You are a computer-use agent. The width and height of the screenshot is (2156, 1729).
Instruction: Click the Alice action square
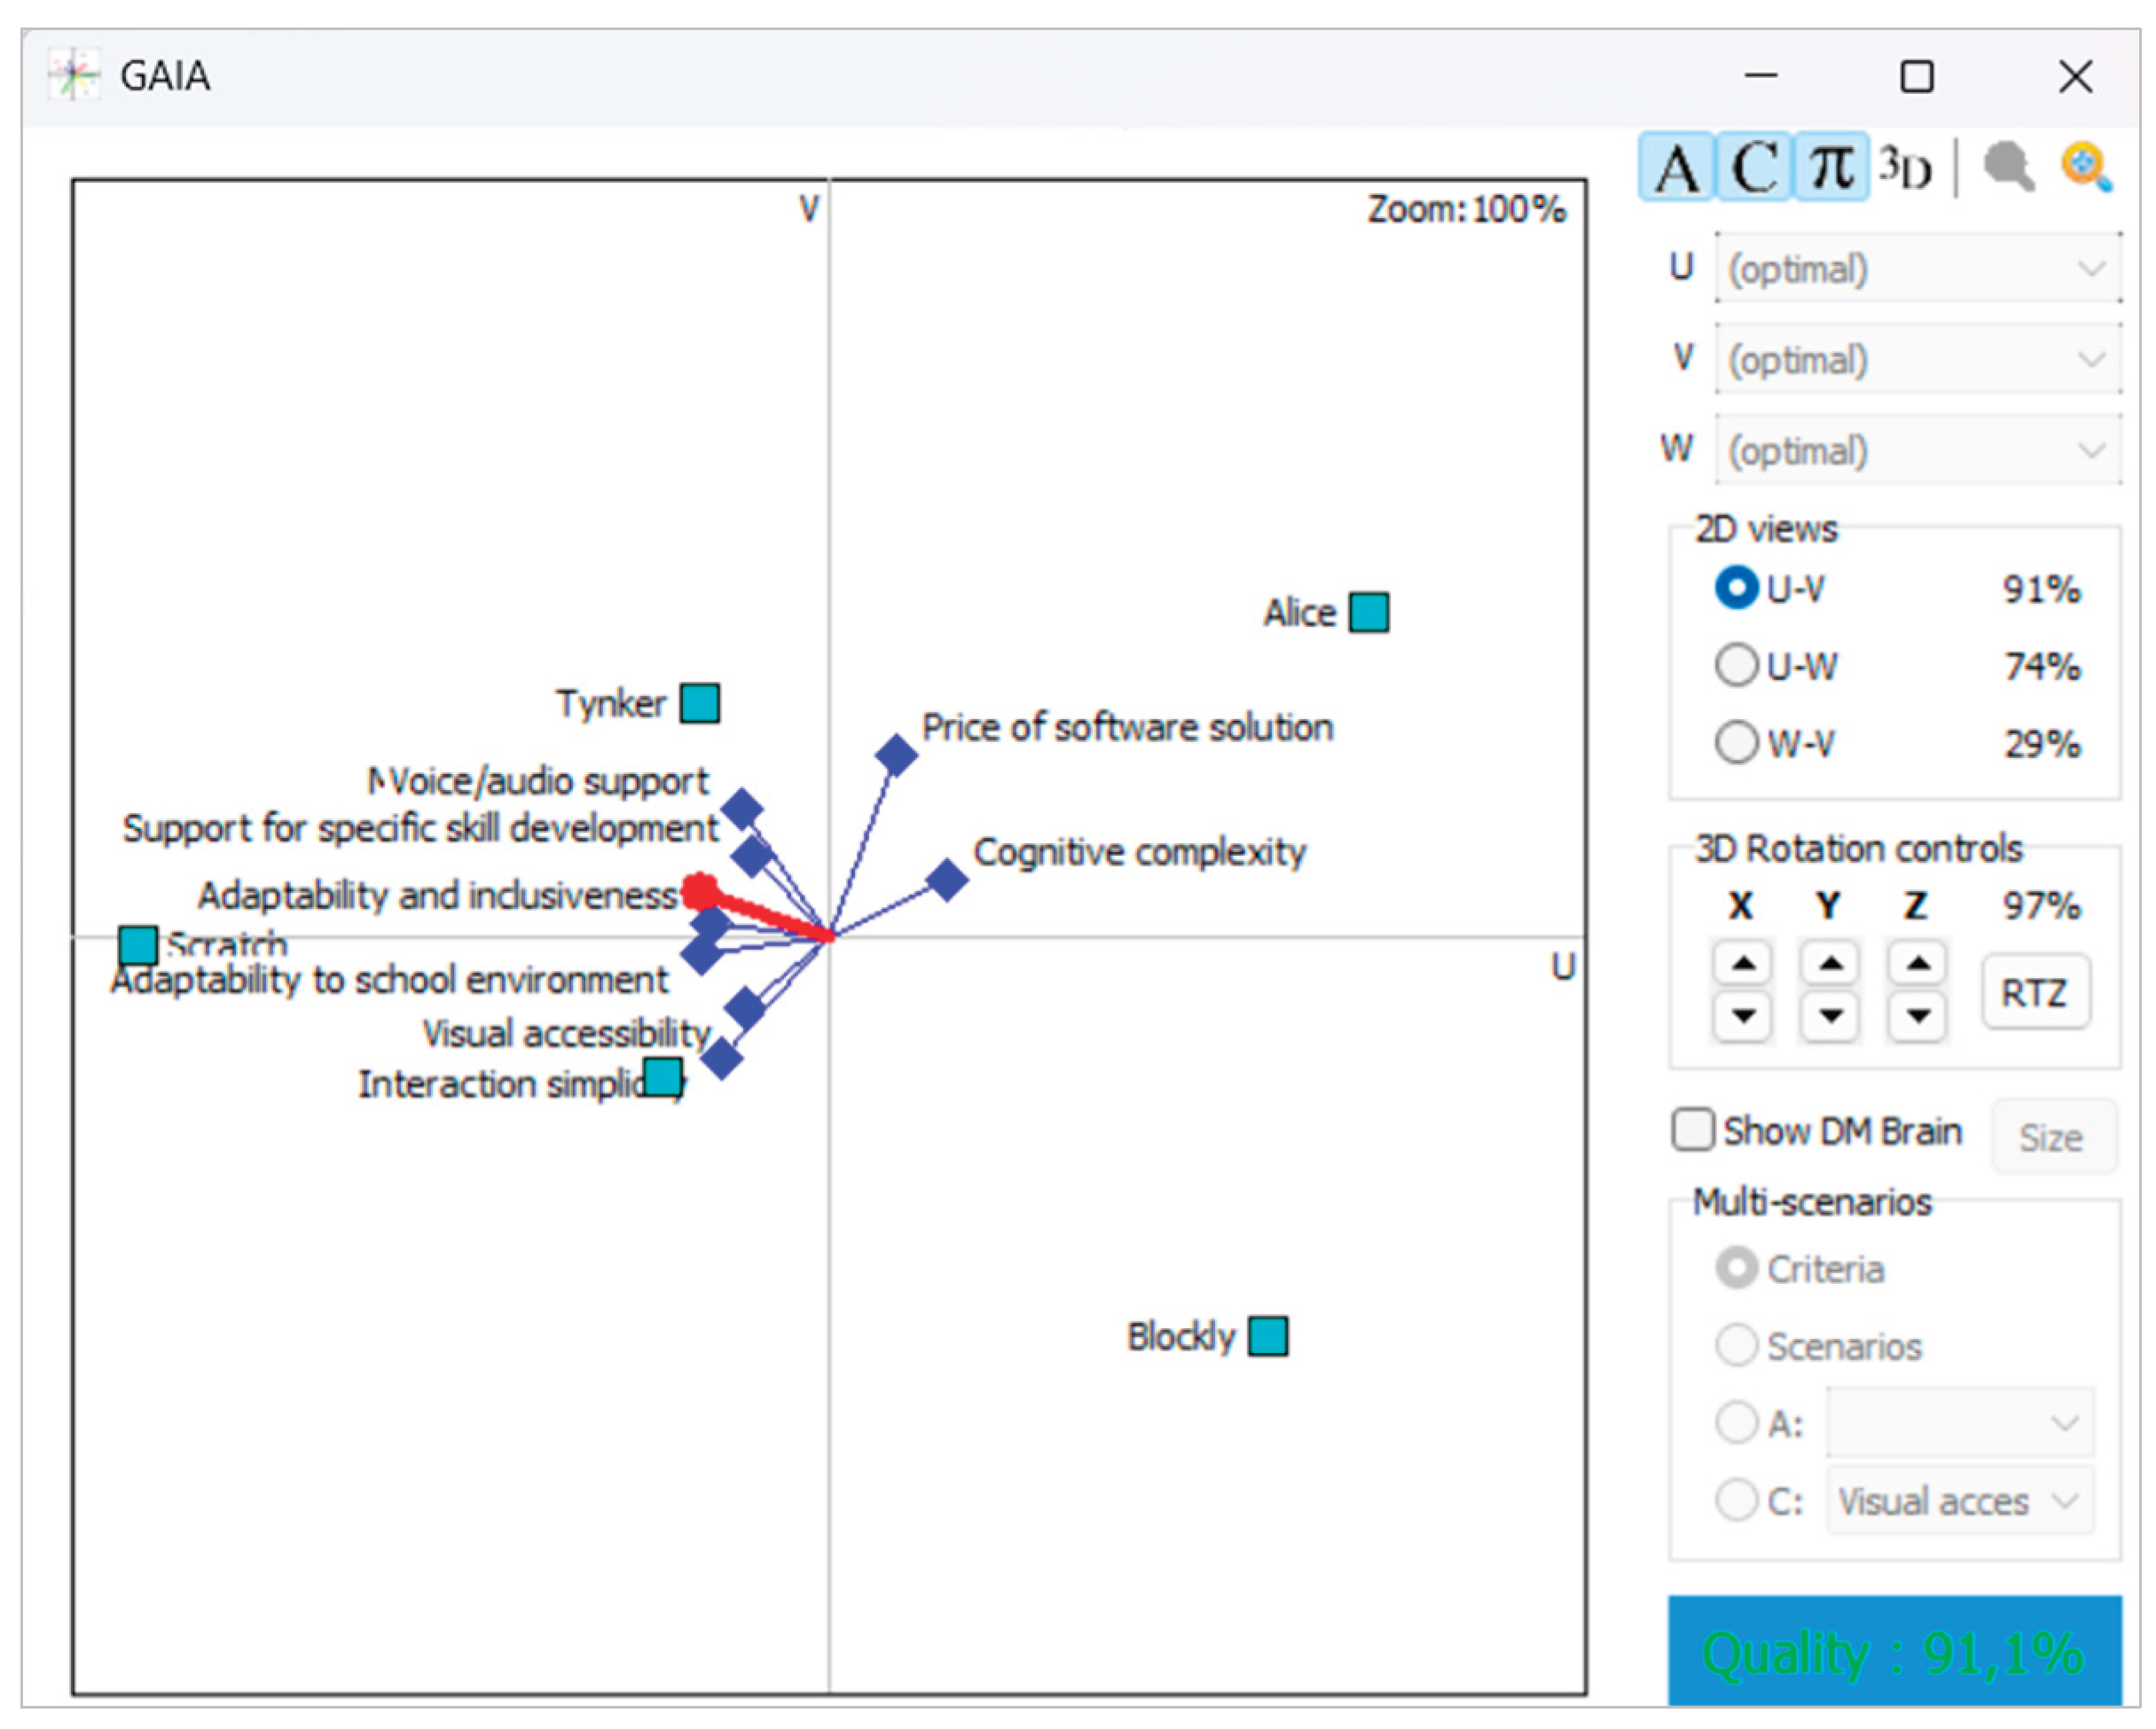1369,613
